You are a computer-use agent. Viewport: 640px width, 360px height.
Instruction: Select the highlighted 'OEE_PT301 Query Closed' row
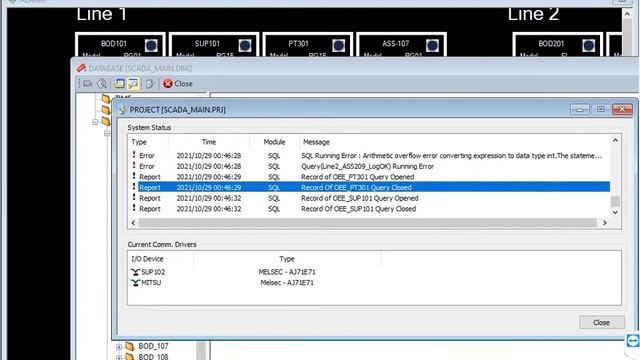point(369,187)
